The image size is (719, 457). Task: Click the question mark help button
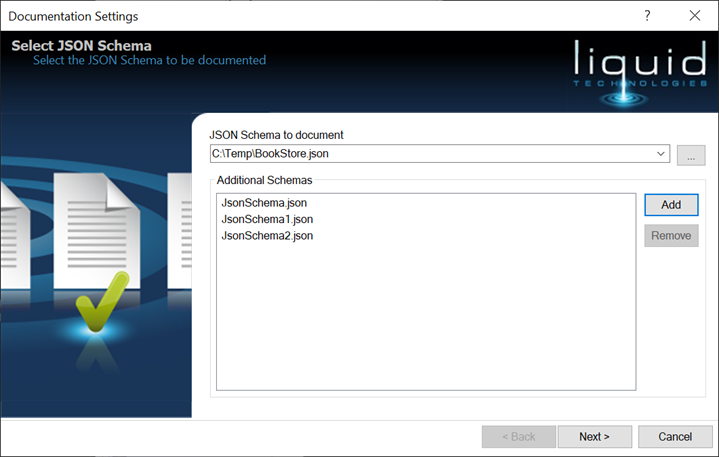point(647,16)
